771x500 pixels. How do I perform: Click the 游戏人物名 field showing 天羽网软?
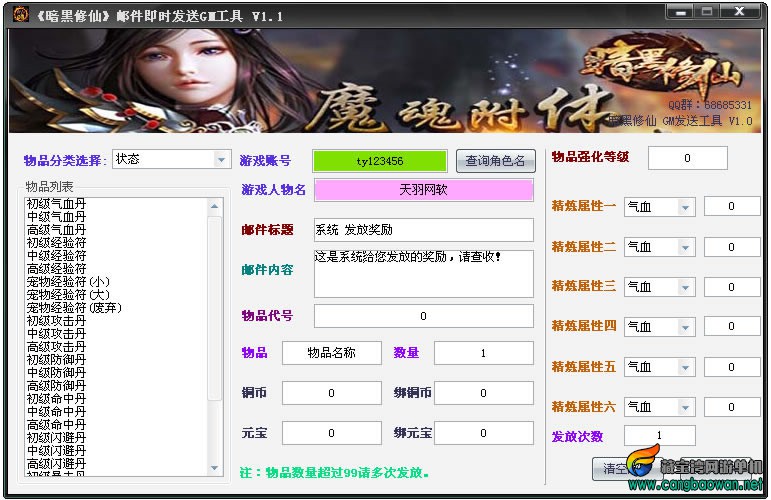423,190
